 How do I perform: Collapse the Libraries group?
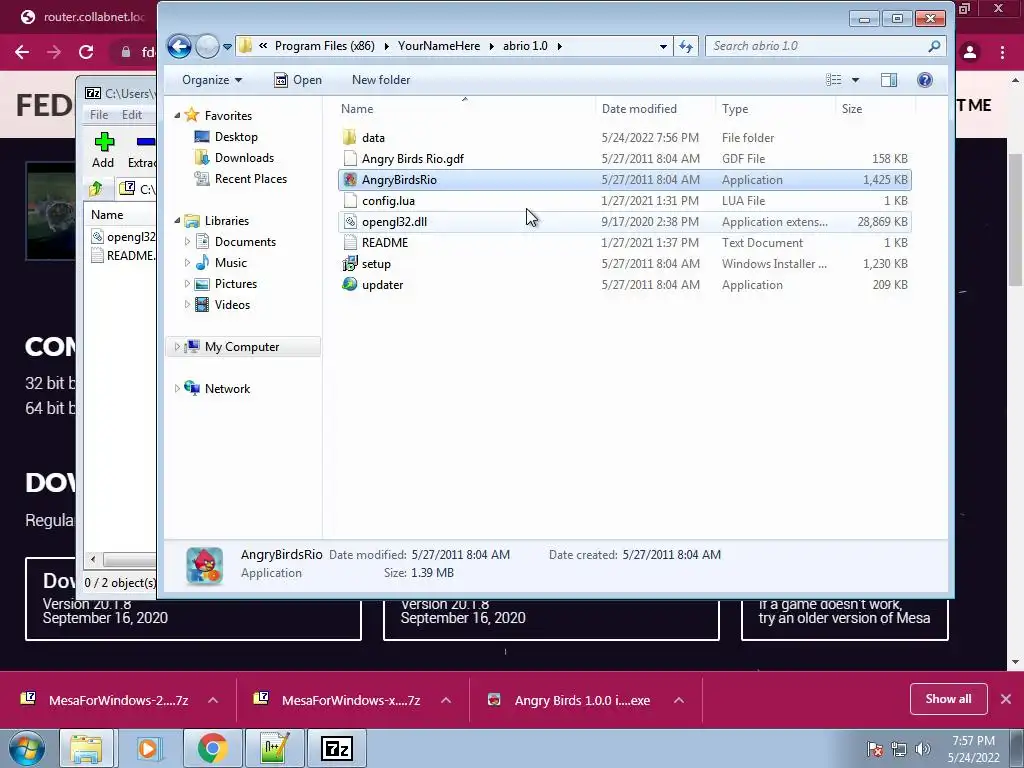click(177, 221)
